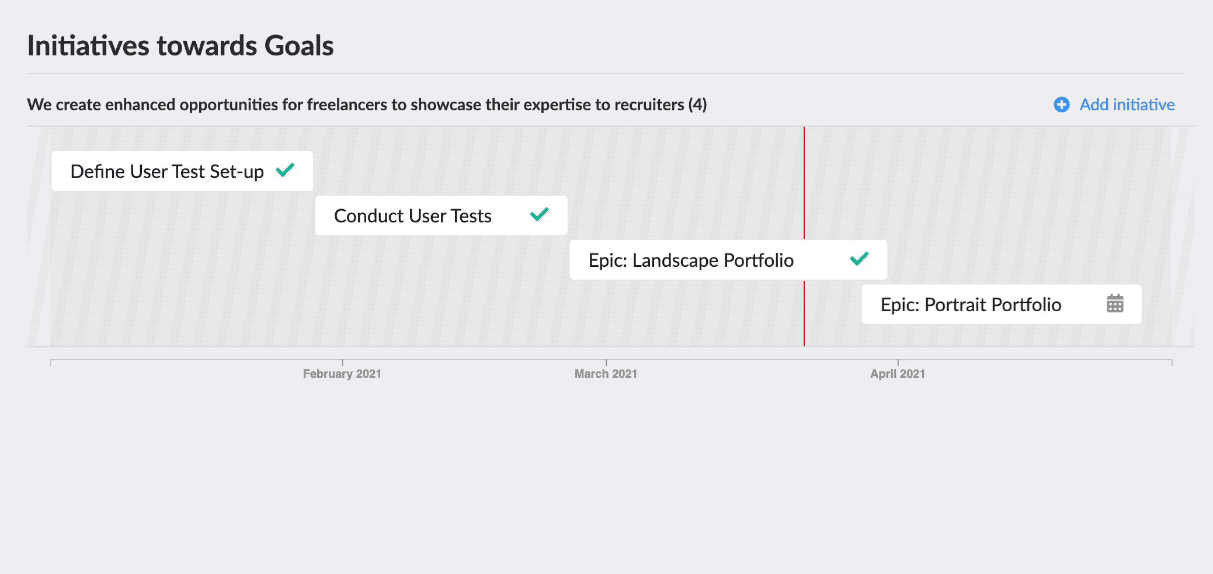Image resolution: width=1213 pixels, height=574 pixels.
Task: Select the Epic: Portrait Portfolio bar
Action: pyautogui.click(x=1001, y=304)
